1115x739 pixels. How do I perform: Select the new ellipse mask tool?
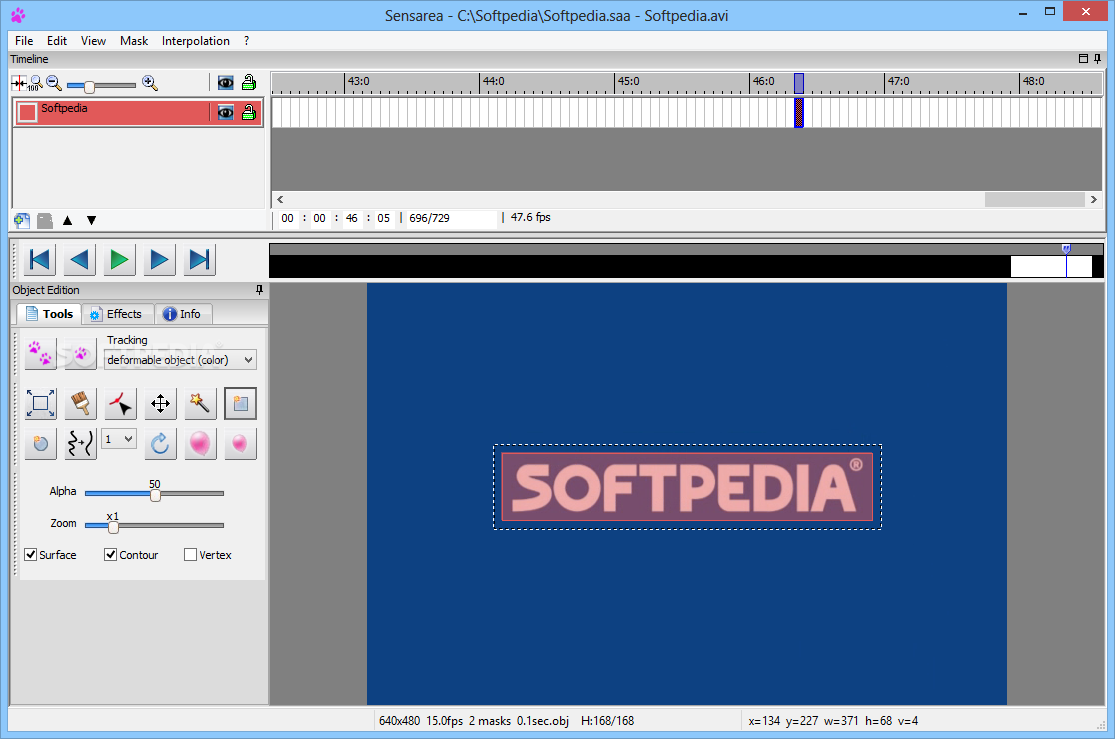[41, 444]
